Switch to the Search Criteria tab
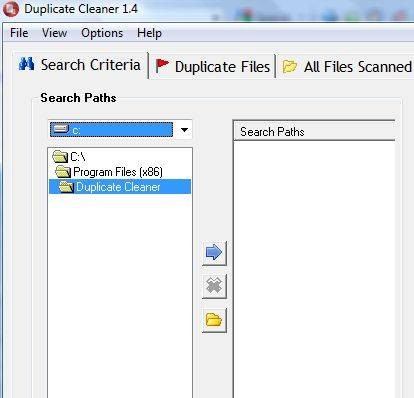The image size is (414, 398). tap(80, 65)
